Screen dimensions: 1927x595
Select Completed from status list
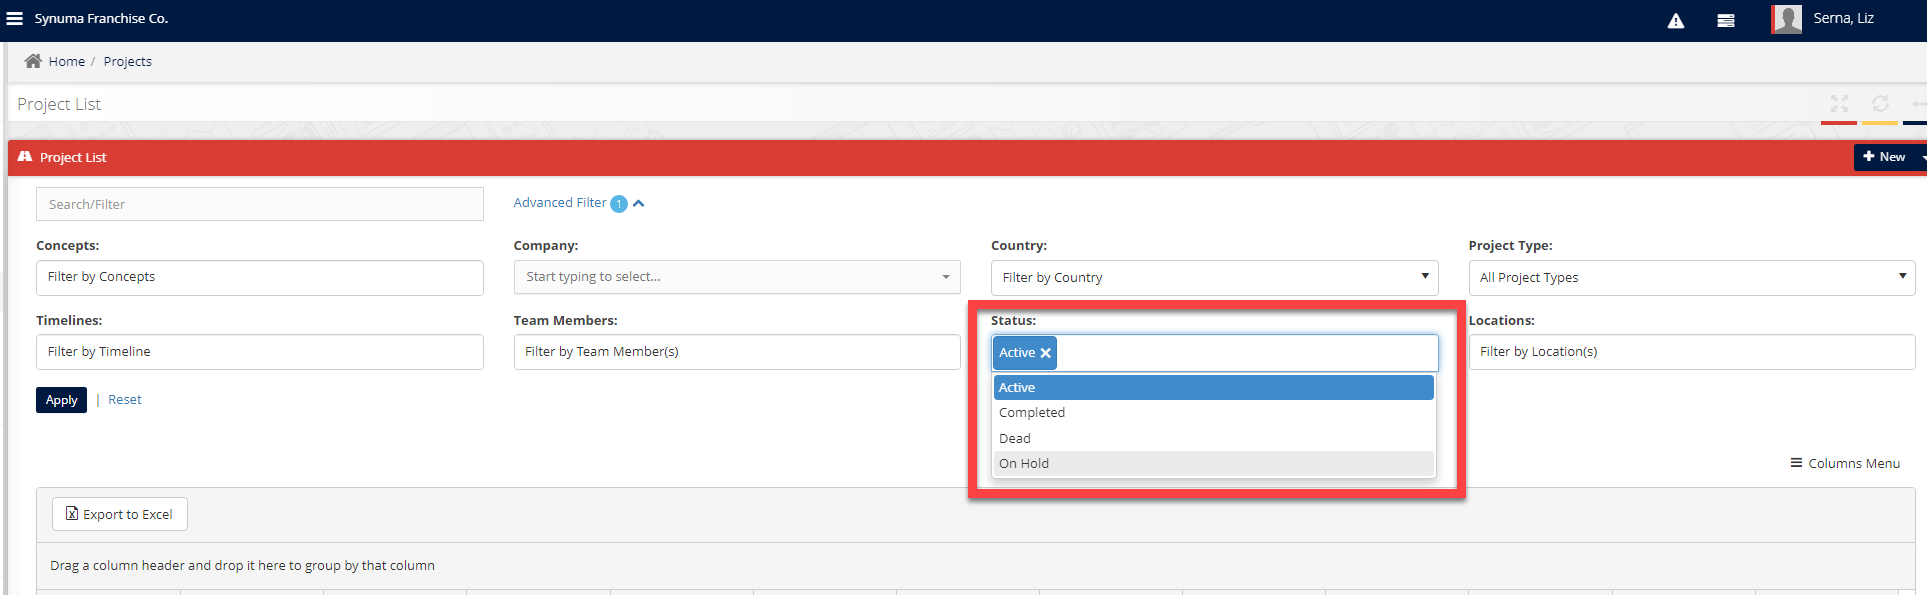1032,413
